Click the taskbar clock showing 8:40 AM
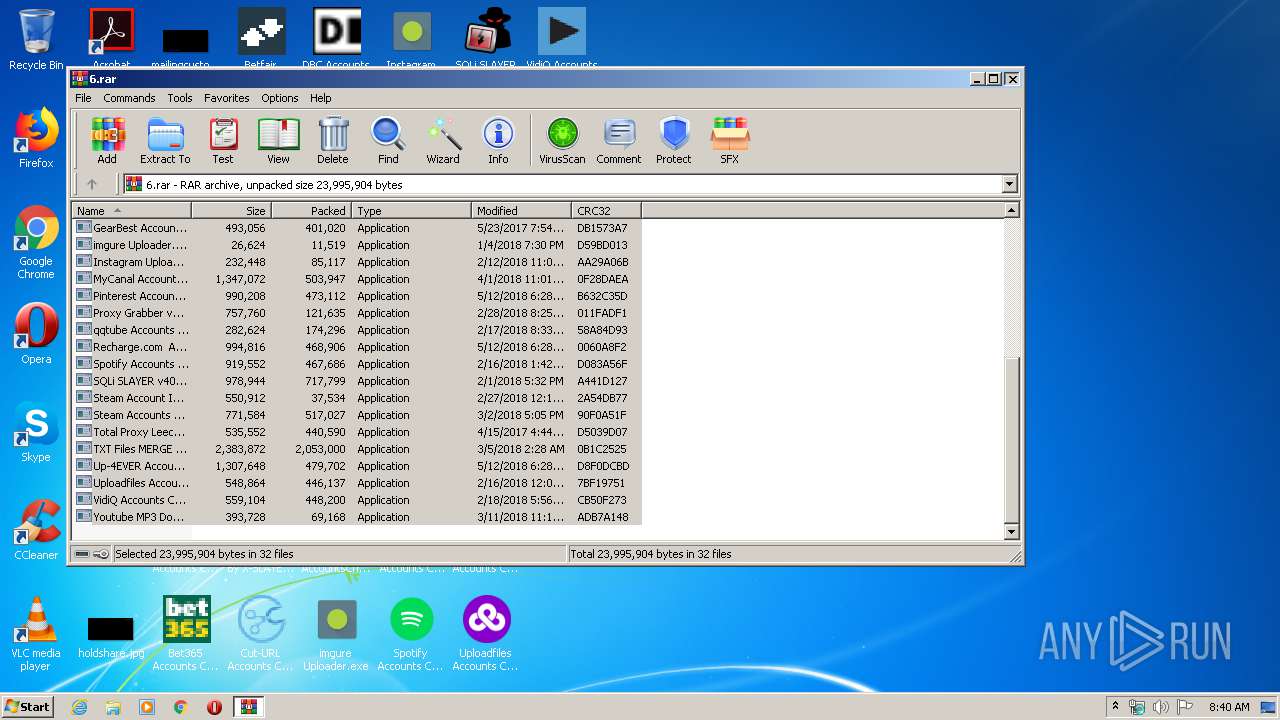Image resolution: width=1280 pixels, height=720 pixels. (x=1229, y=706)
